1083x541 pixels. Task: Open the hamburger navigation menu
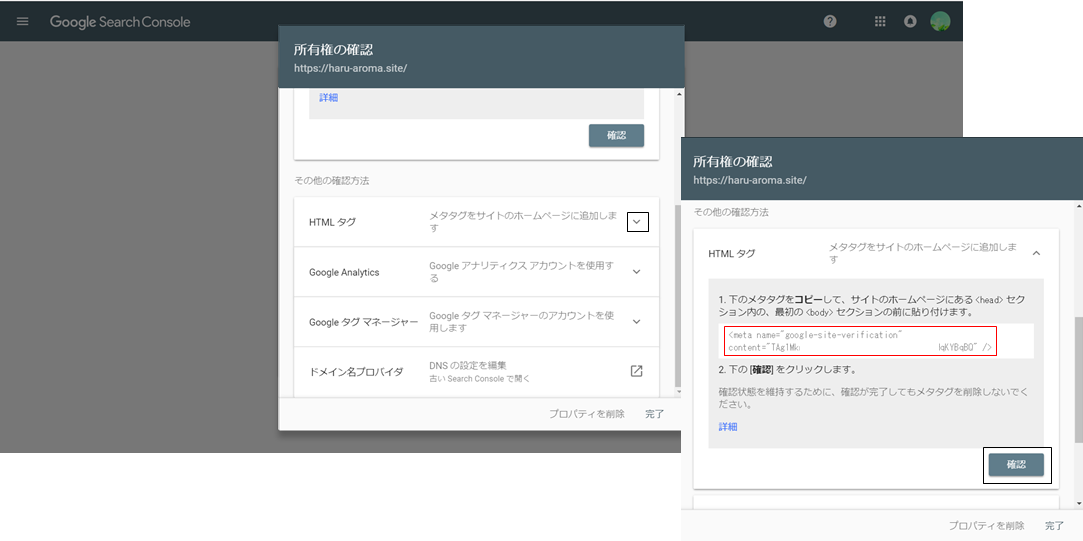tap(22, 21)
